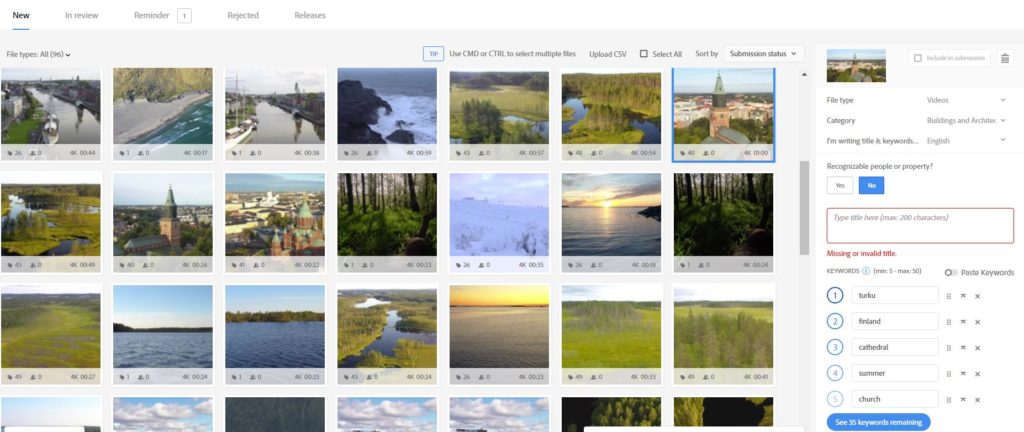Click See 35 keywords remaining button
The height and width of the screenshot is (432, 1024).
[878, 422]
